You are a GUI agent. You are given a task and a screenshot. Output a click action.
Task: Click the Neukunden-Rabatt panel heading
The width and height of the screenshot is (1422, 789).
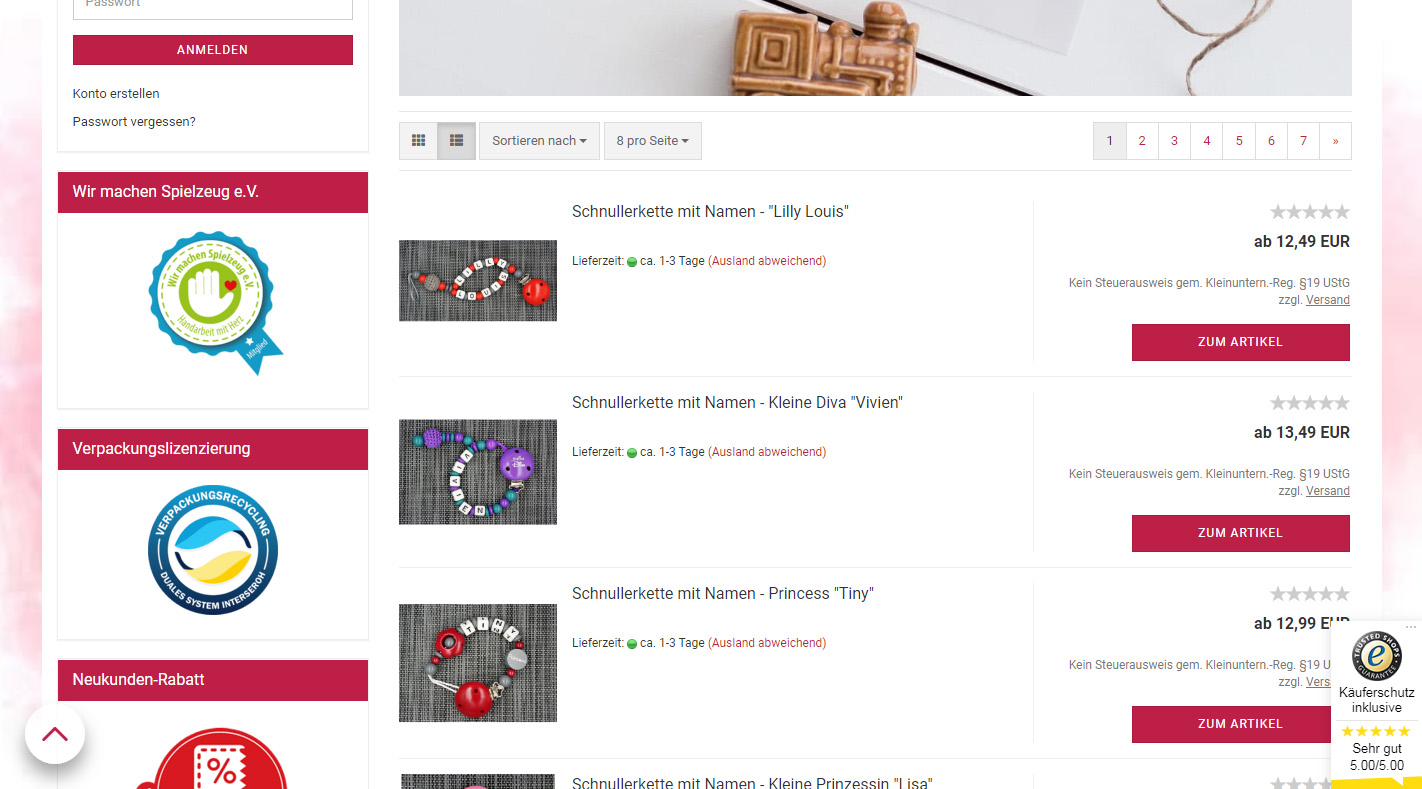click(213, 680)
